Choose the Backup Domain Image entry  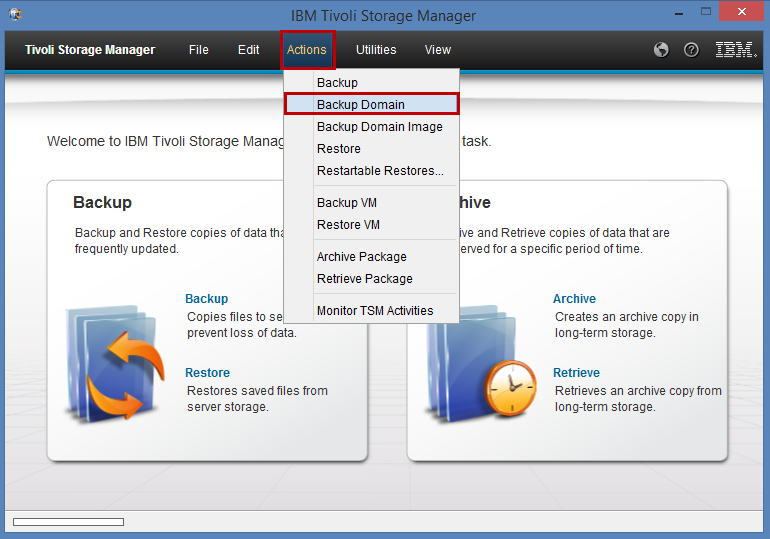(372, 127)
